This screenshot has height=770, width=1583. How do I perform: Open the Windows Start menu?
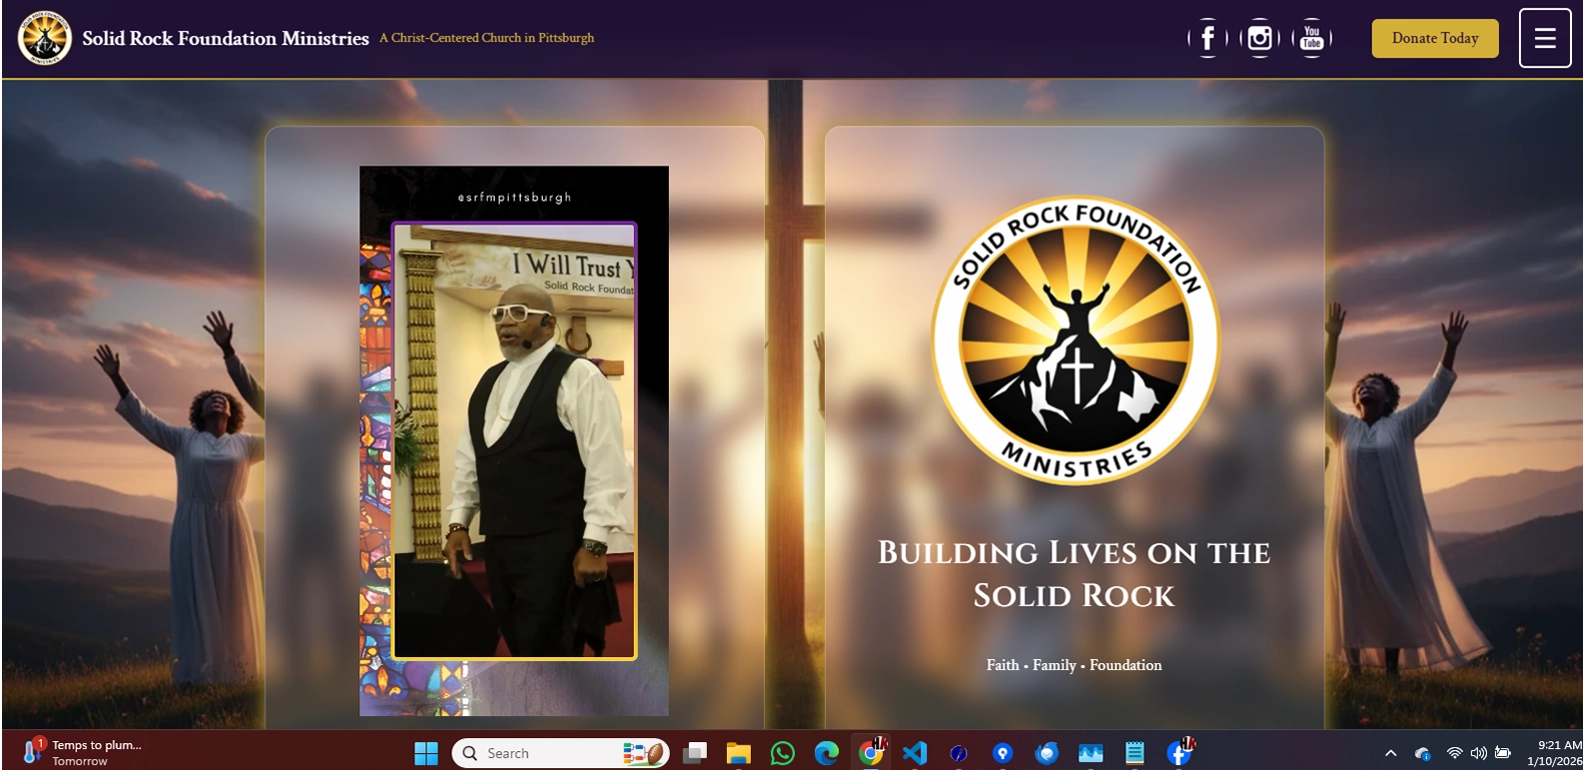pyautogui.click(x=426, y=753)
